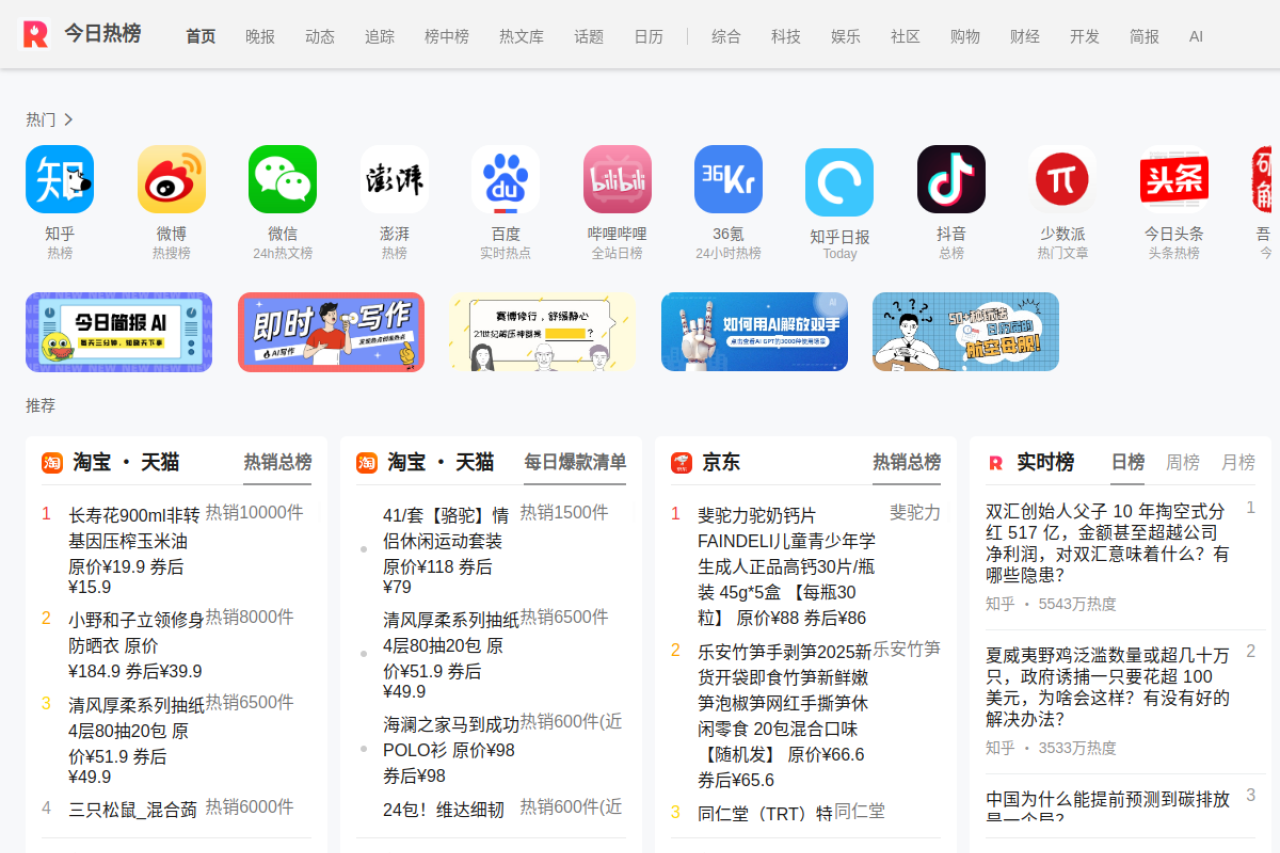The height and width of the screenshot is (853, 1280).
Task: Open the 日历 nav item
Action: click(x=649, y=37)
